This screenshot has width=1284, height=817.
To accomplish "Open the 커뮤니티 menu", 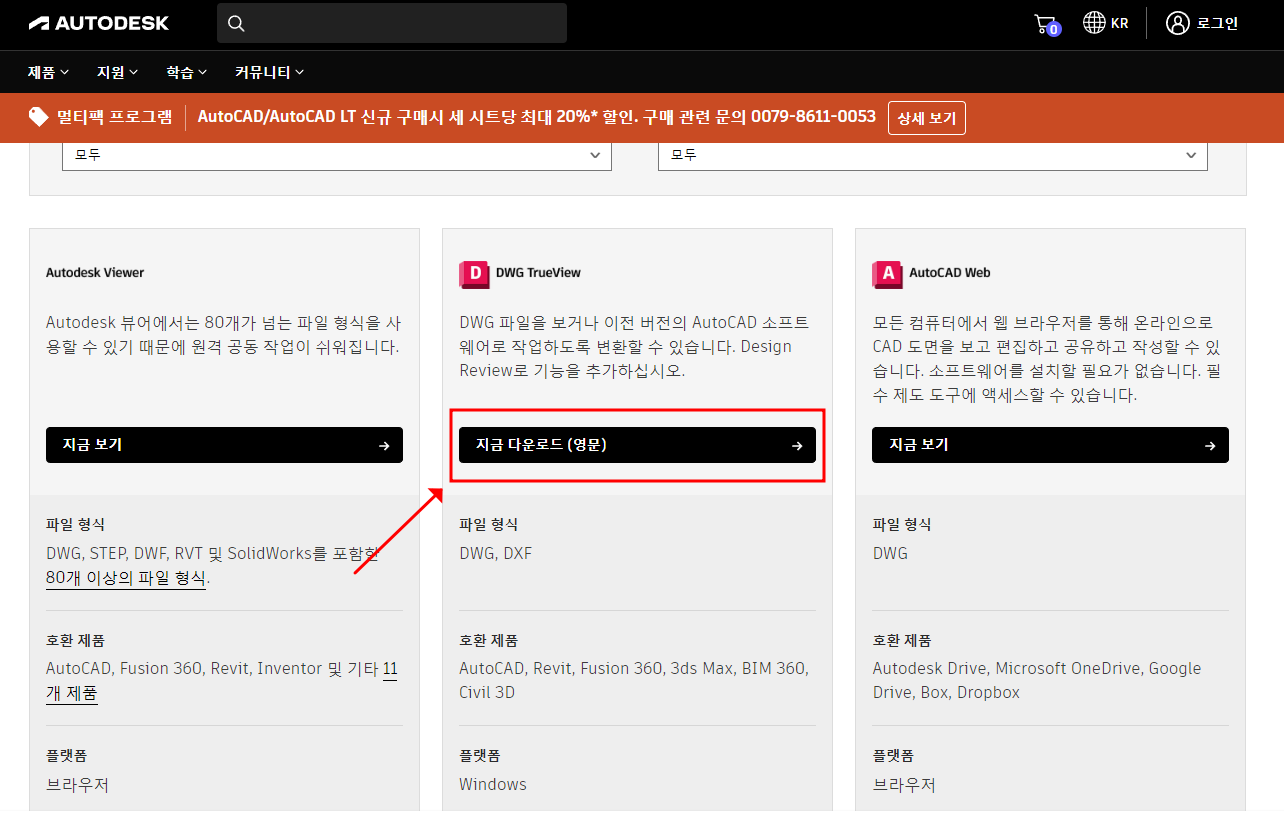I will [x=269, y=72].
